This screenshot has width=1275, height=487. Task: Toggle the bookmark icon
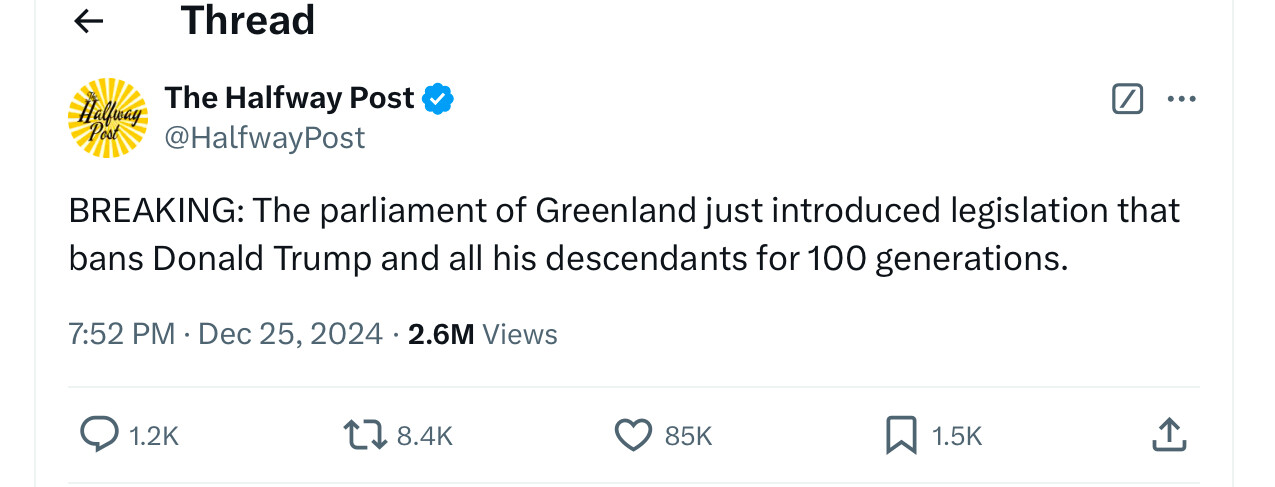pos(901,434)
